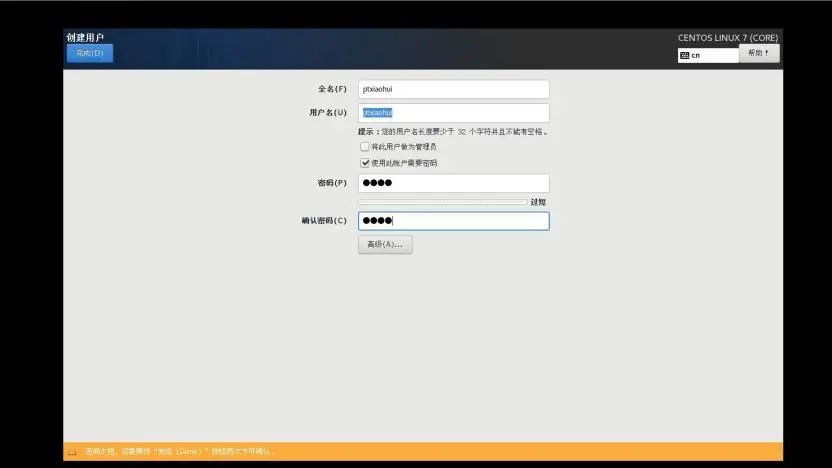Toggle require password for this account checkbox

tap(365, 163)
